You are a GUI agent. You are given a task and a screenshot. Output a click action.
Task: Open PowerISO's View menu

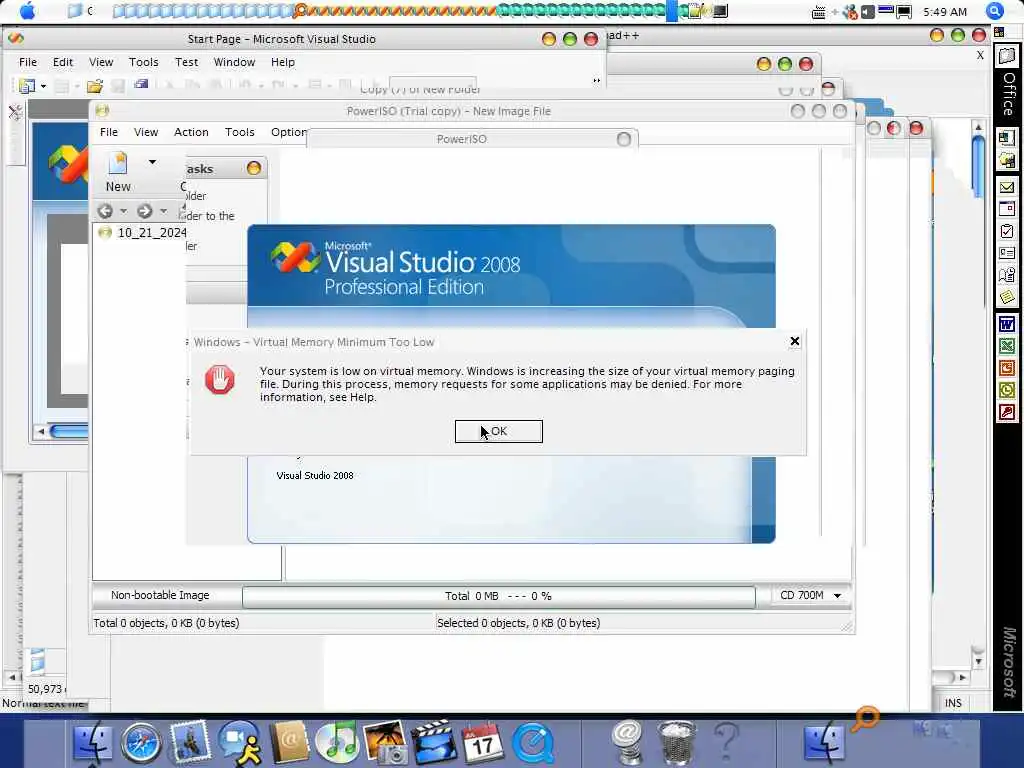point(146,132)
